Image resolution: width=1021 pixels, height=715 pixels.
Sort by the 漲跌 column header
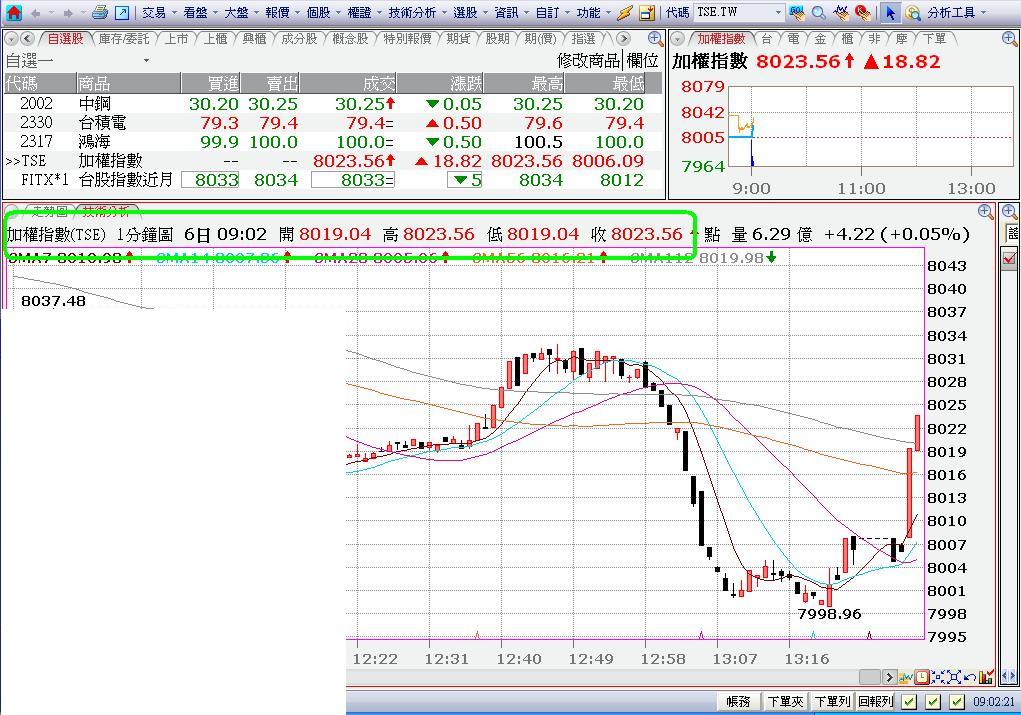440,83
